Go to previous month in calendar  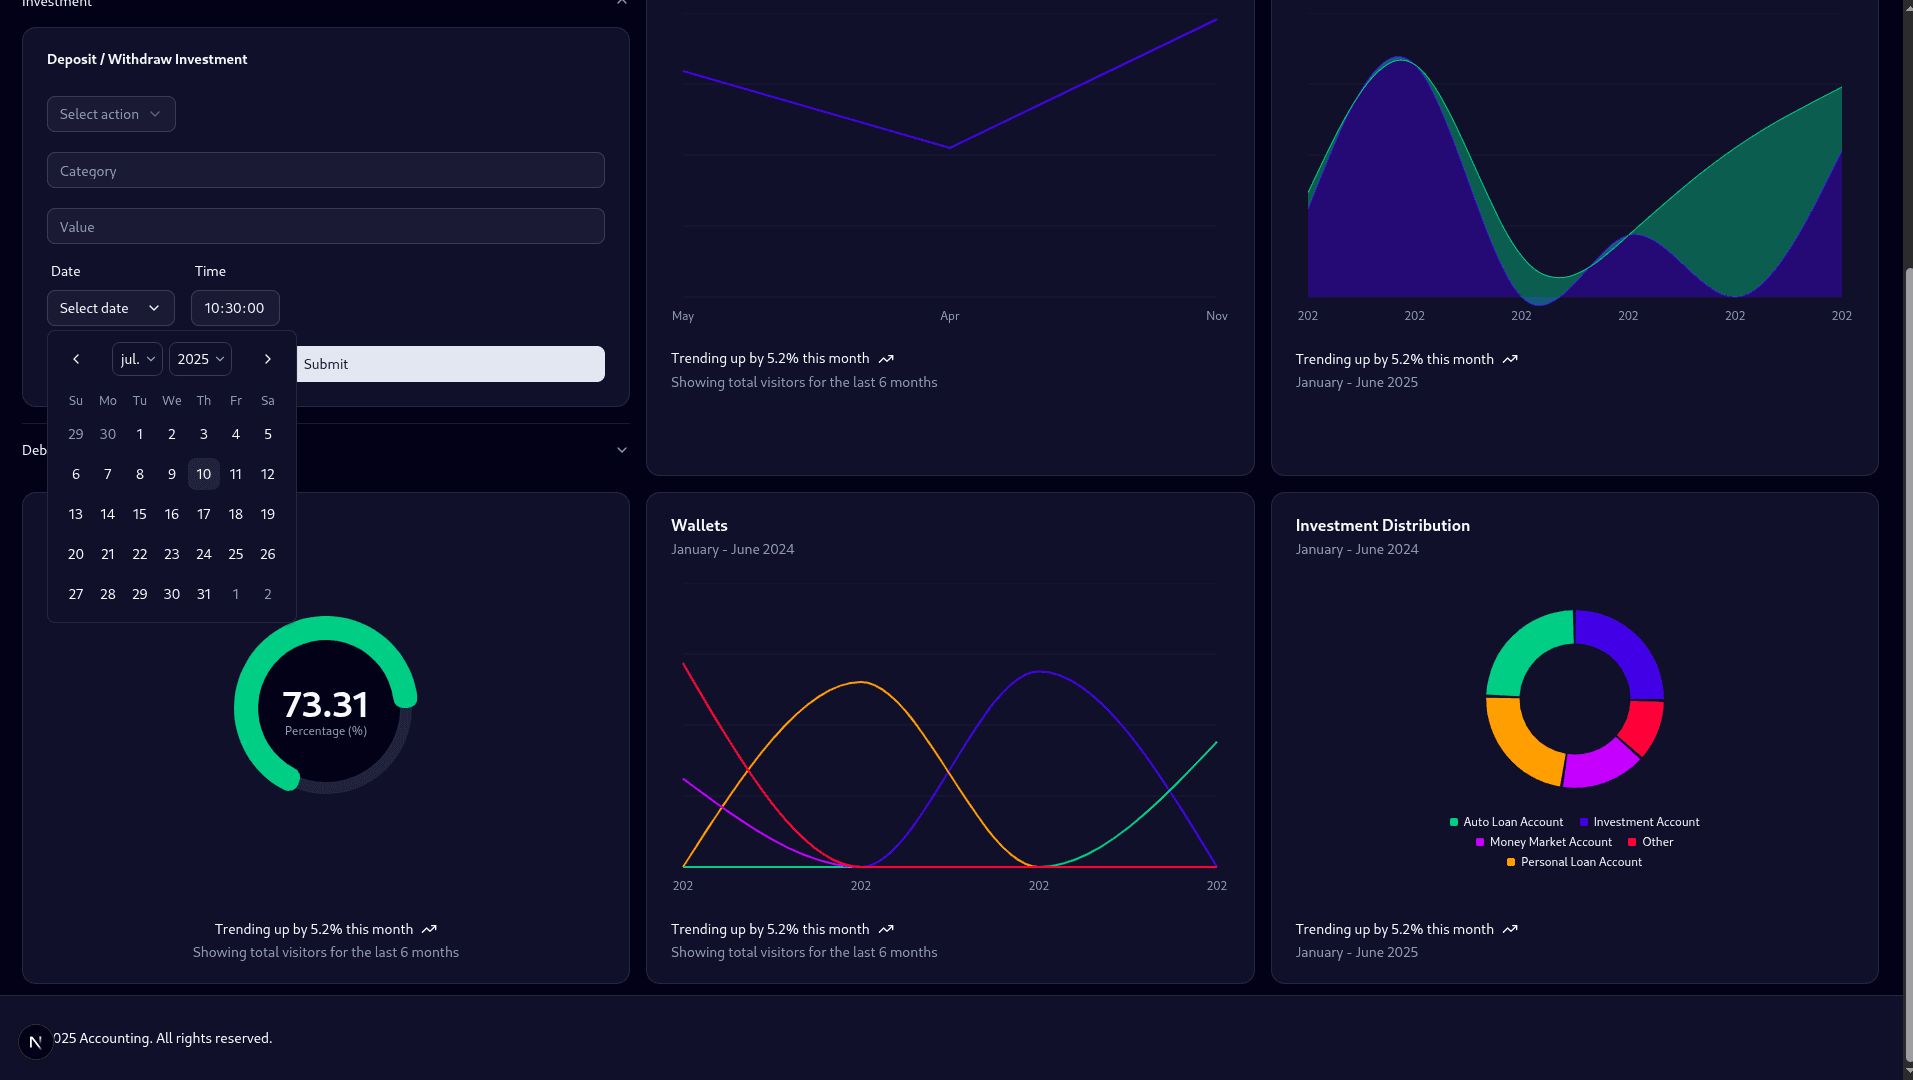pos(76,359)
